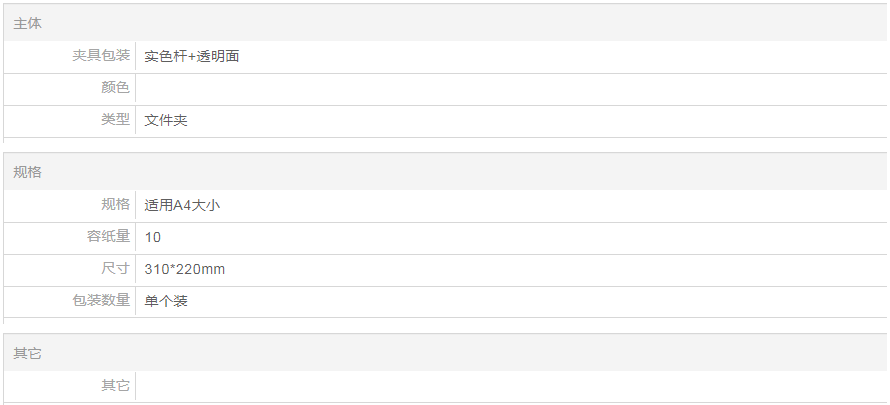Click the 220mm part of the size value
The width and height of the screenshot is (890, 405).
click(205, 269)
